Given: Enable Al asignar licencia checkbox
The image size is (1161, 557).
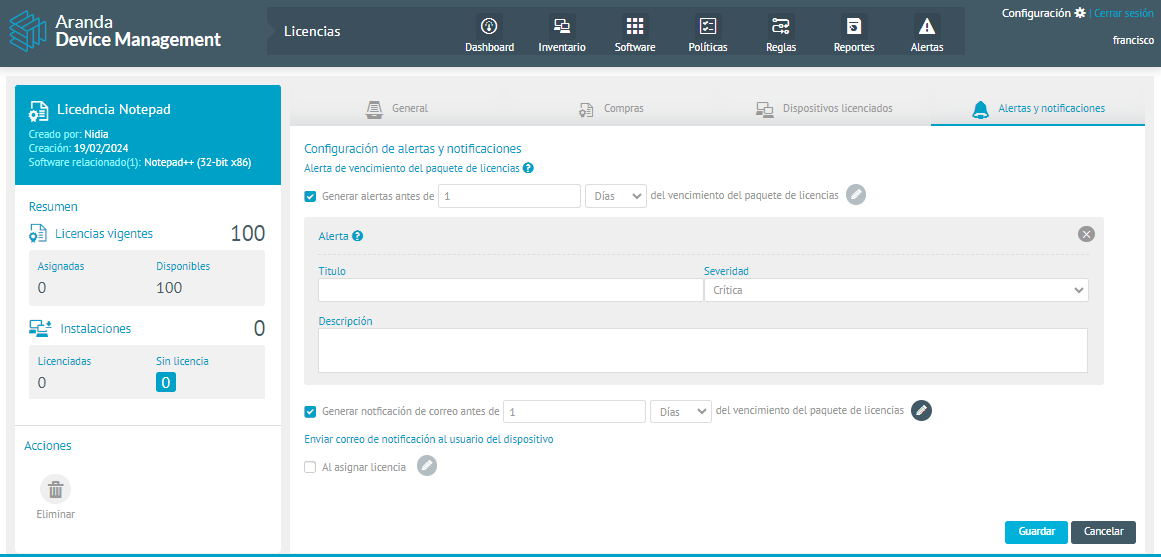Looking at the screenshot, I should tap(311, 467).
